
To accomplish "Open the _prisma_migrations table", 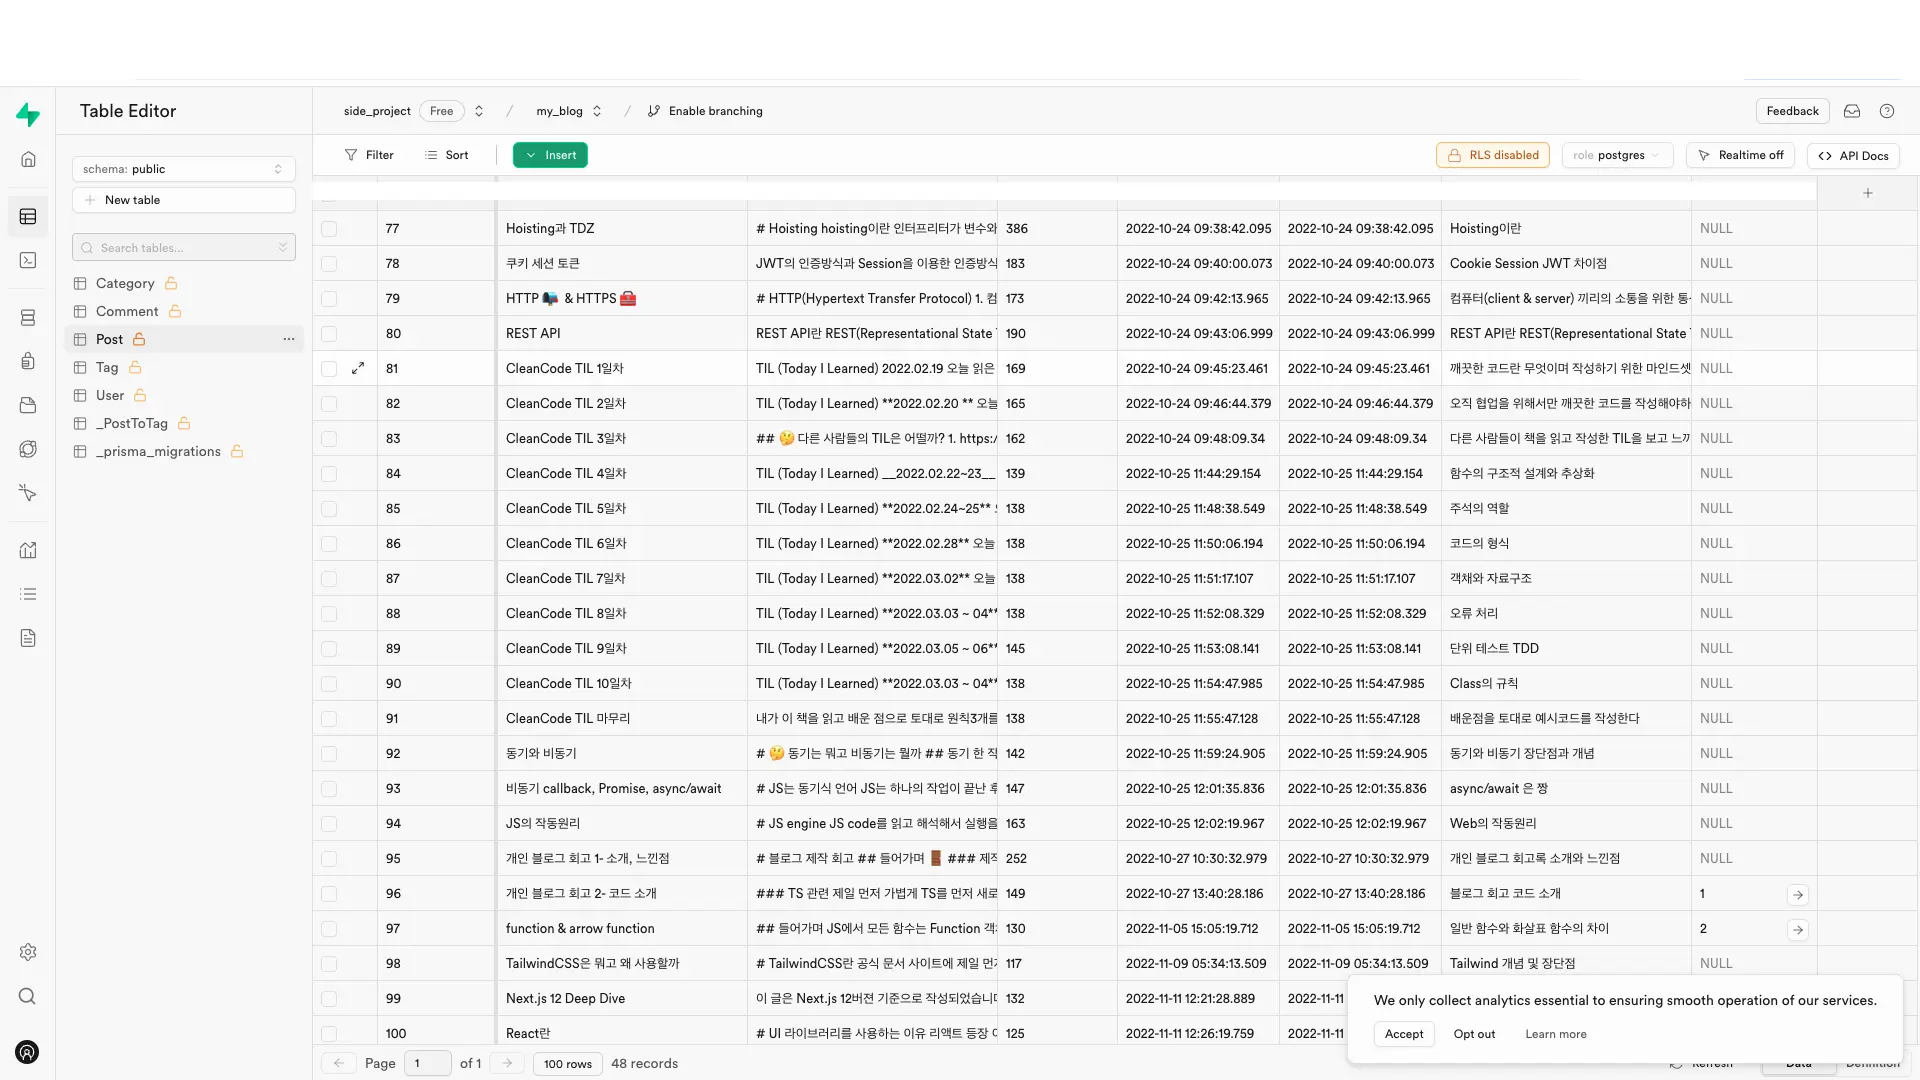I will pos(158,451).
